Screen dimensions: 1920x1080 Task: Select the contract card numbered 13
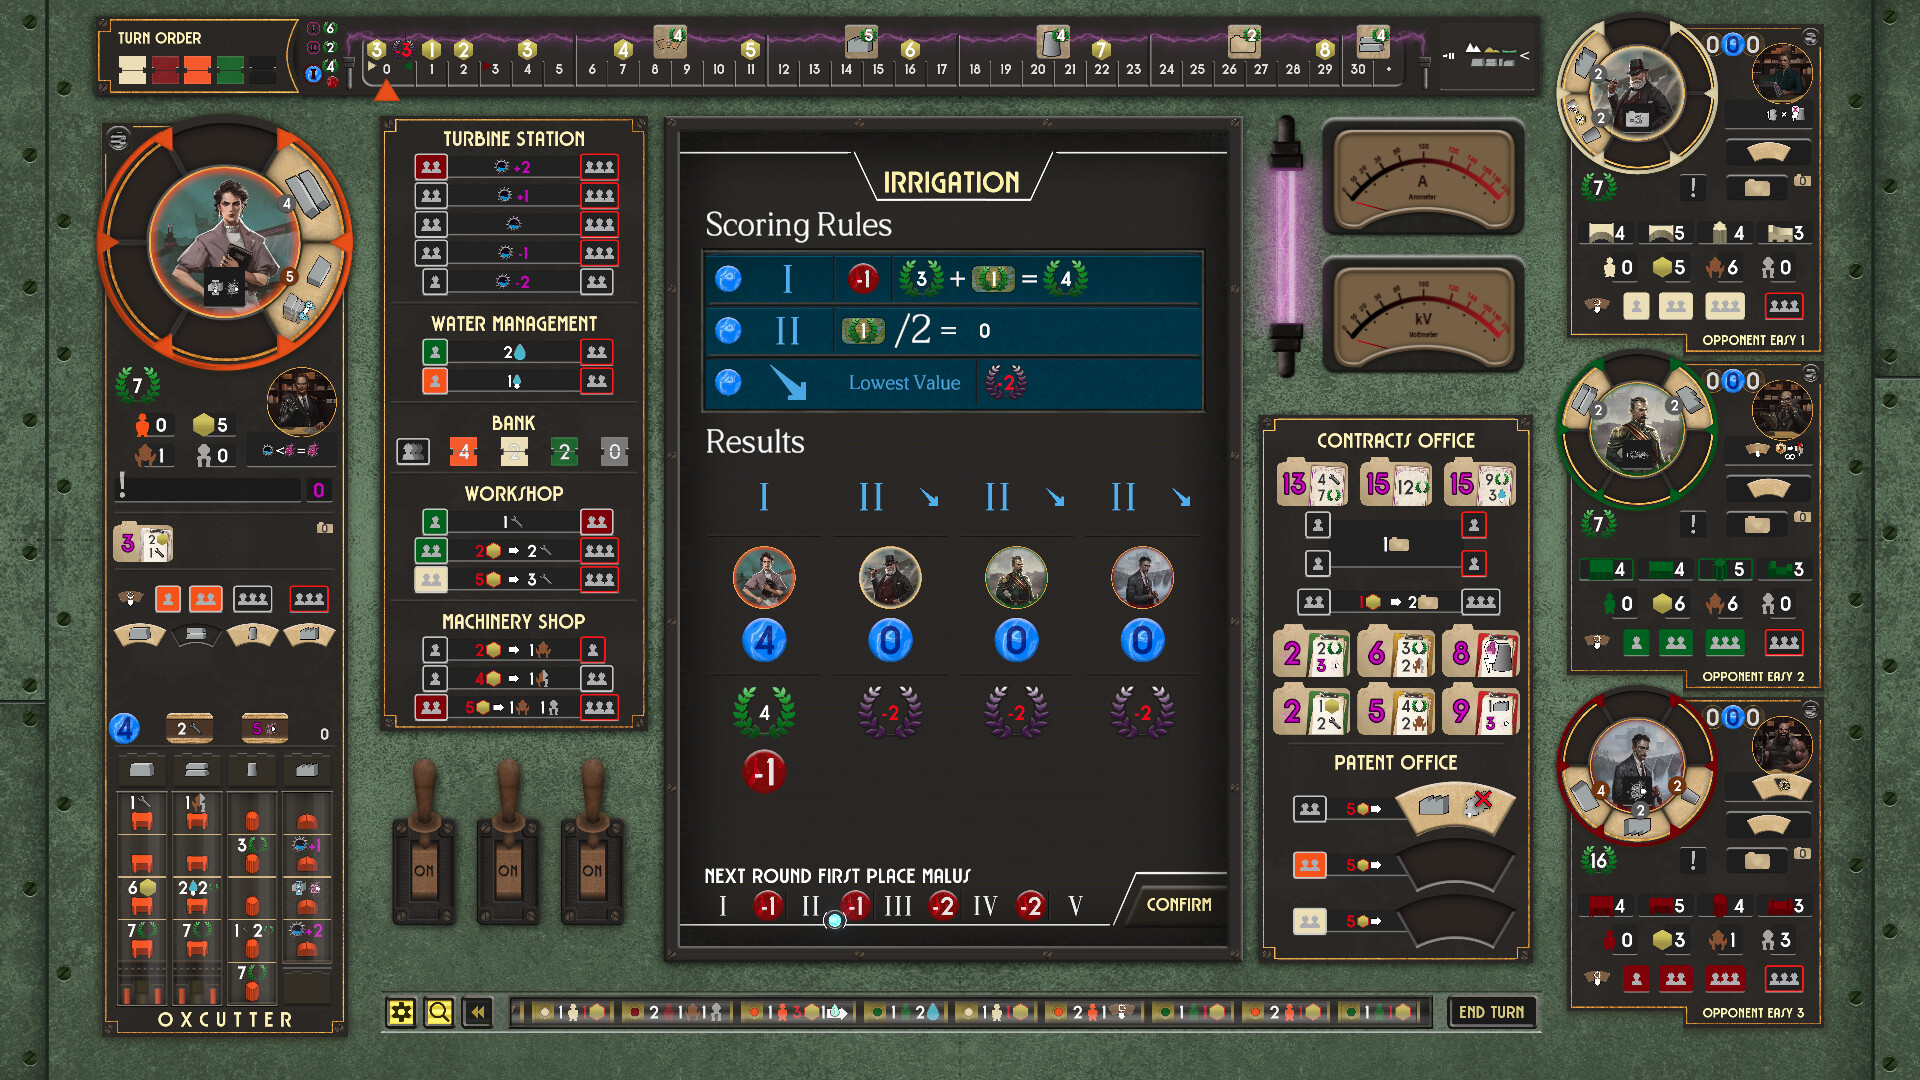[x=1311, y=485]
